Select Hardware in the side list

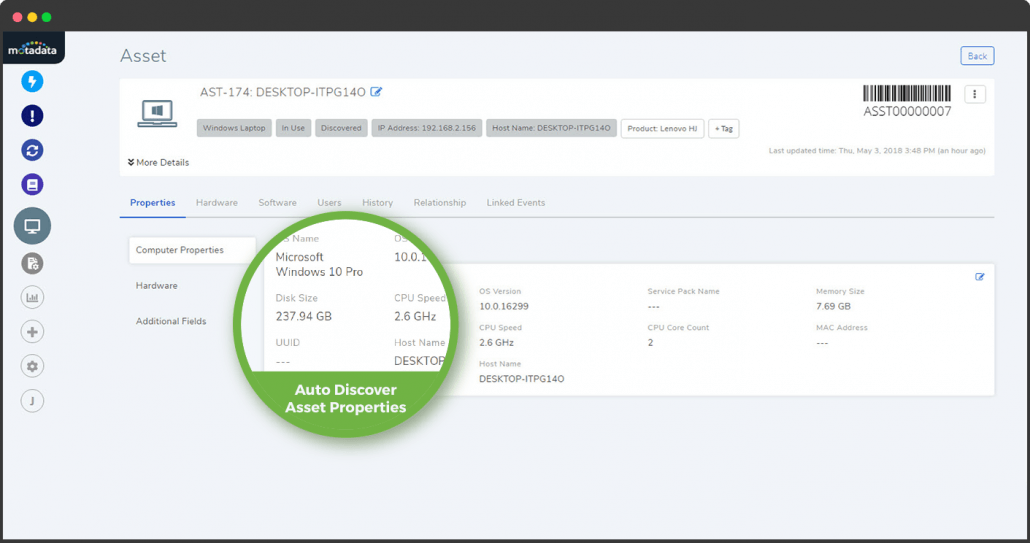coord(156,286)
